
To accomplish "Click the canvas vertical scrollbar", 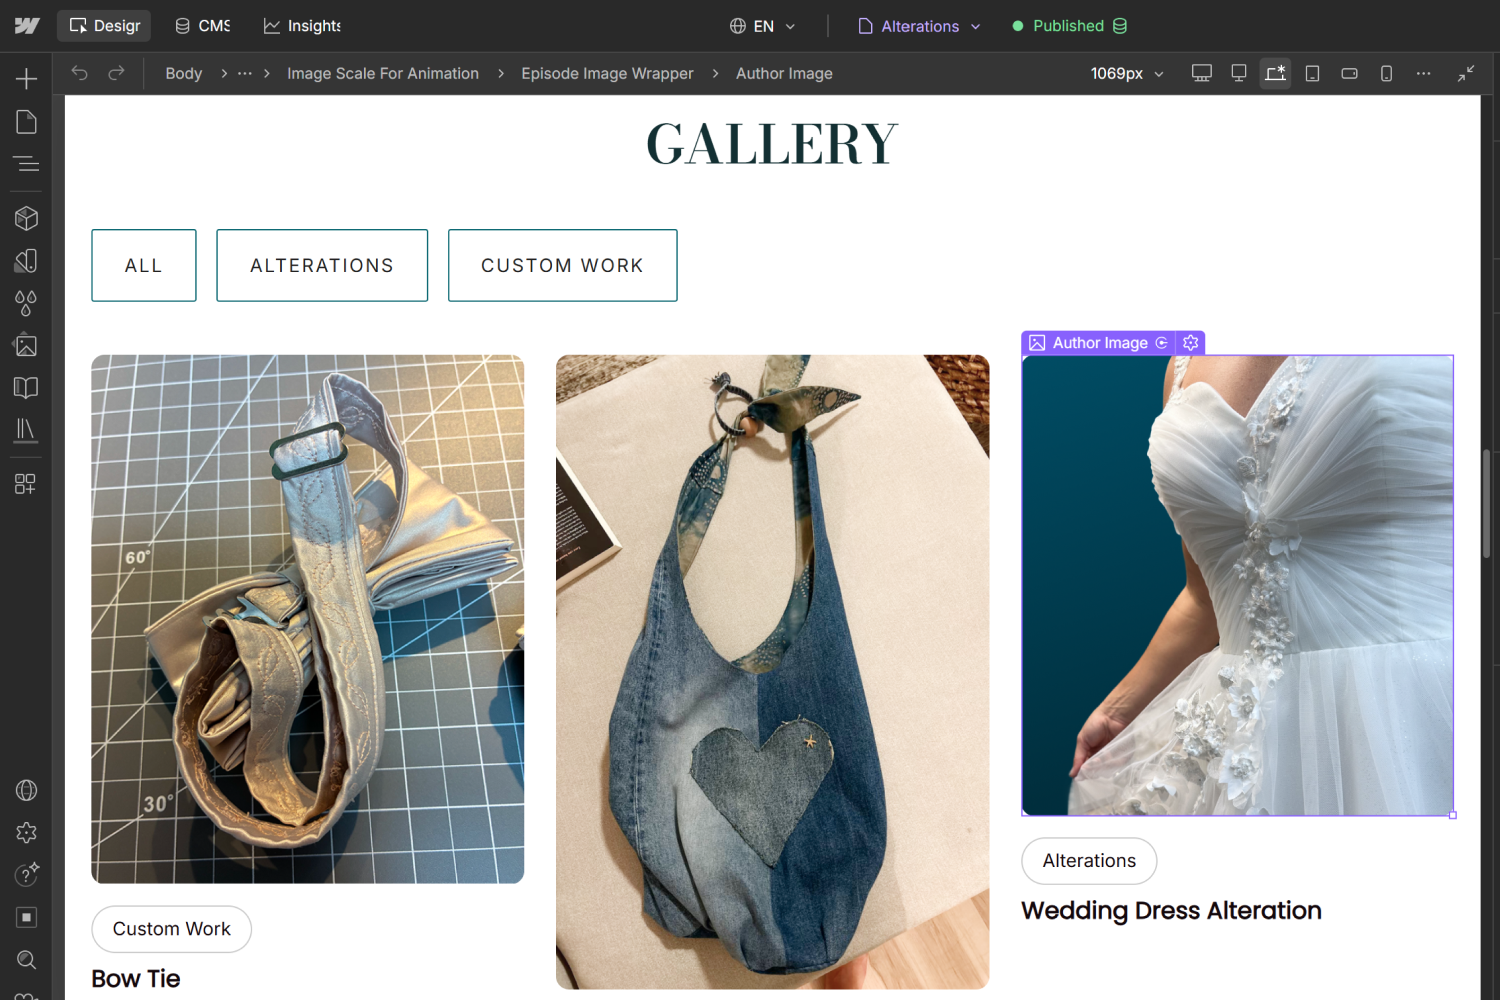I will point(1487,504).
